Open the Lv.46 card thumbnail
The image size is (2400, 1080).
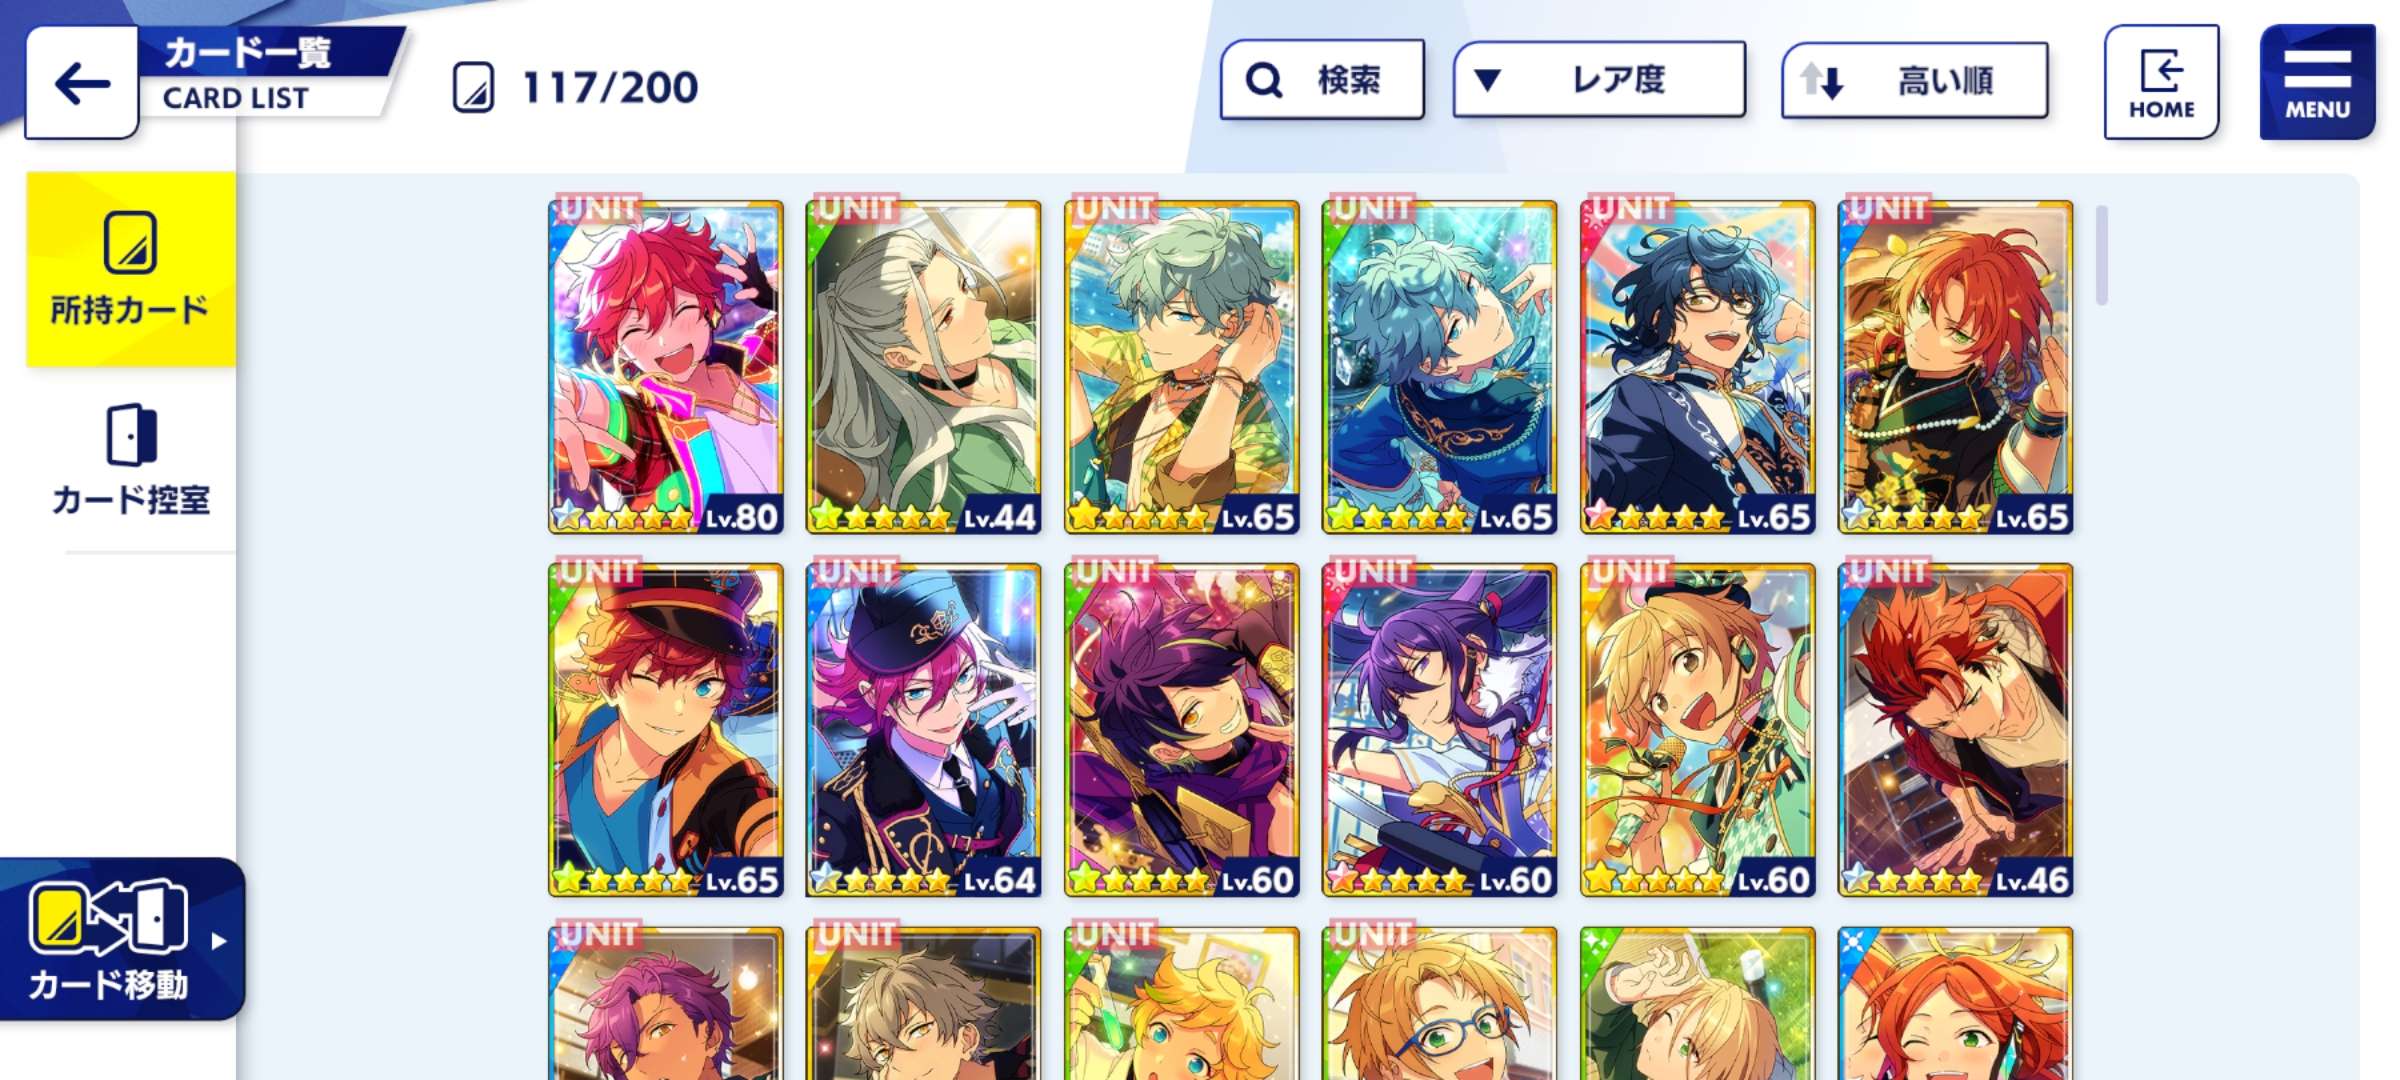(x=1955, y=729)
